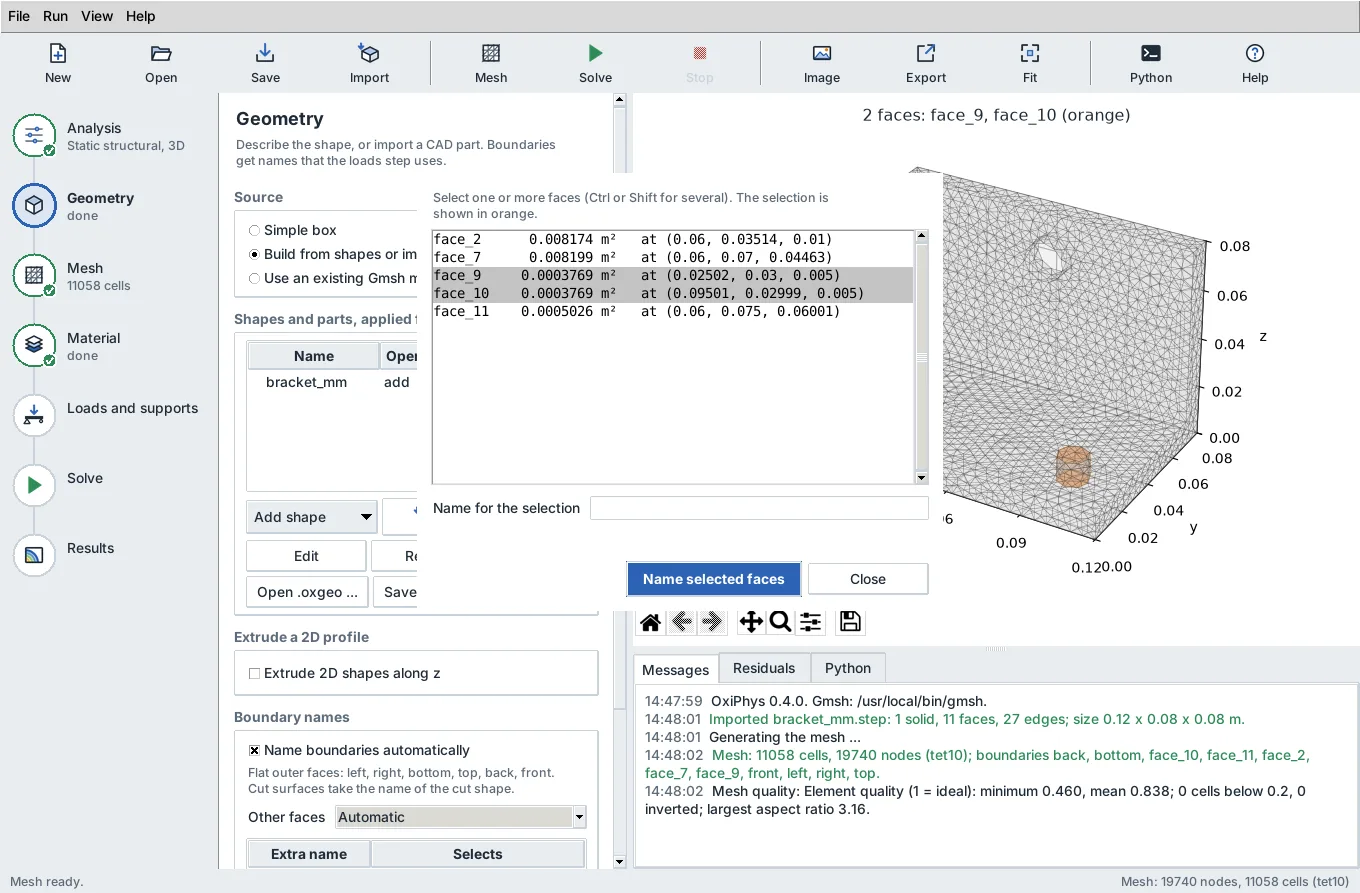Screen dimensions: 1360x893
Task: Save the figure with the floppy icon
Action: coord(850,622)
